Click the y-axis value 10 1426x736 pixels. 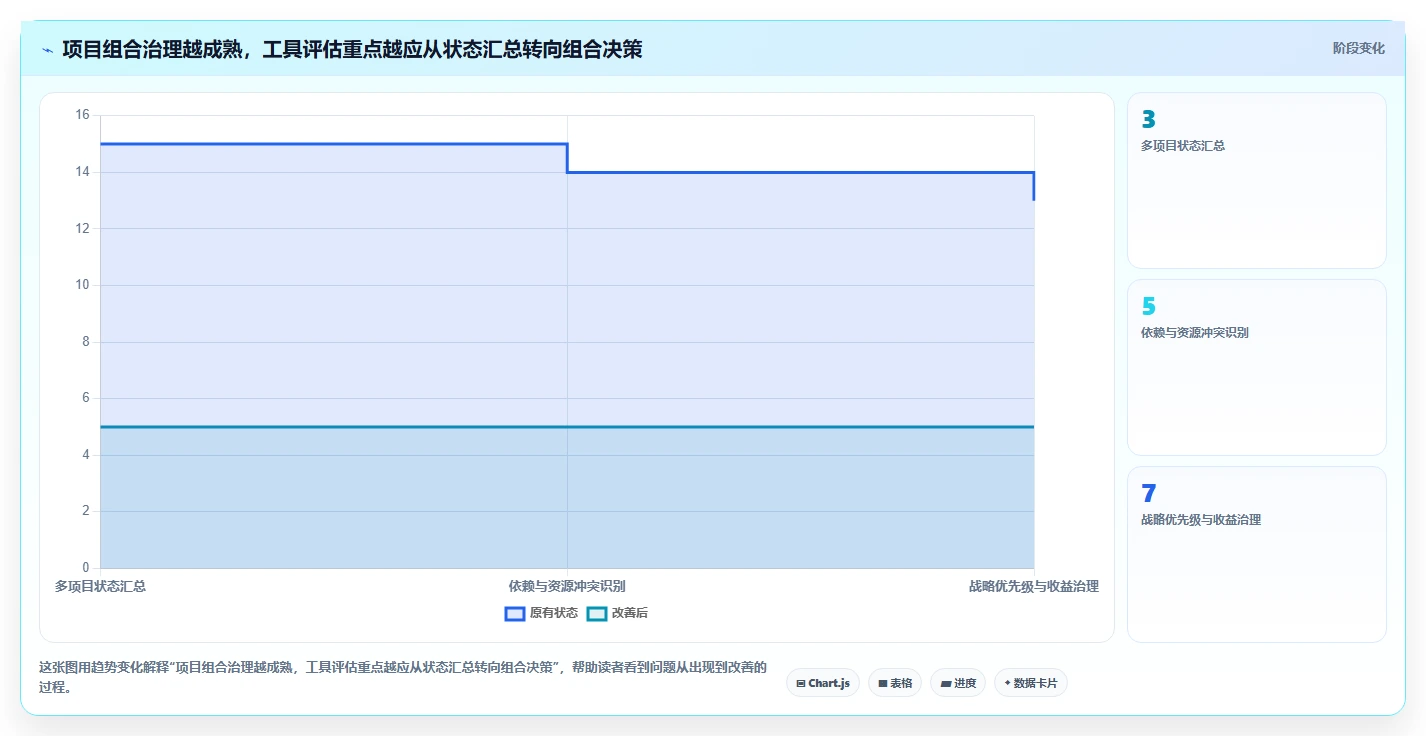point(82,285)
